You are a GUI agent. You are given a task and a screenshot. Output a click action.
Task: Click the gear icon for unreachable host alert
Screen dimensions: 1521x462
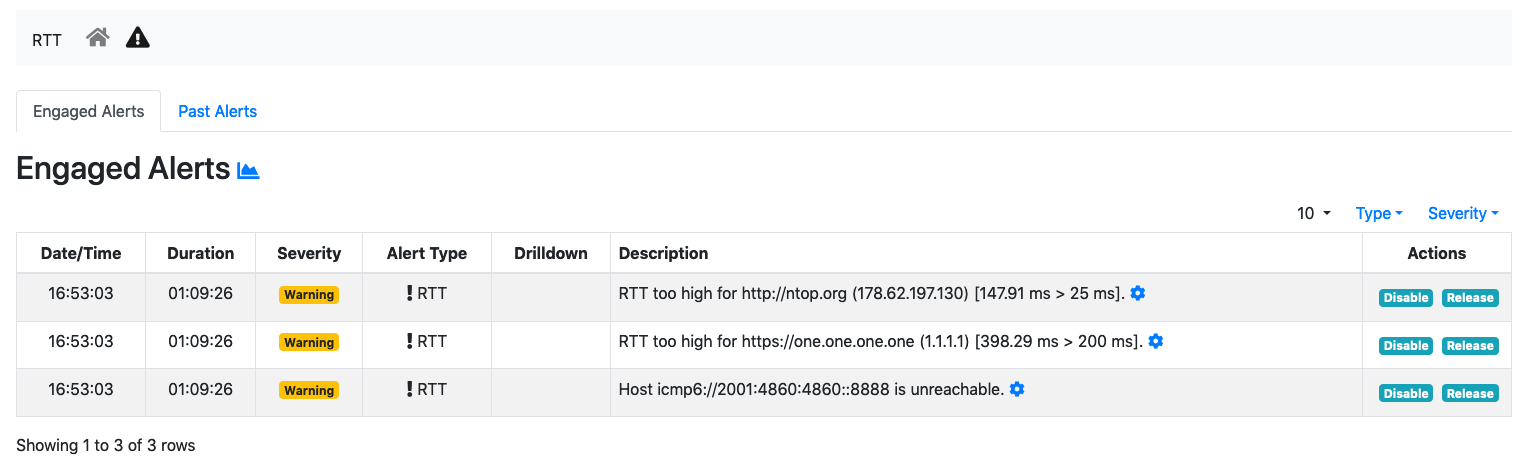1017,389
